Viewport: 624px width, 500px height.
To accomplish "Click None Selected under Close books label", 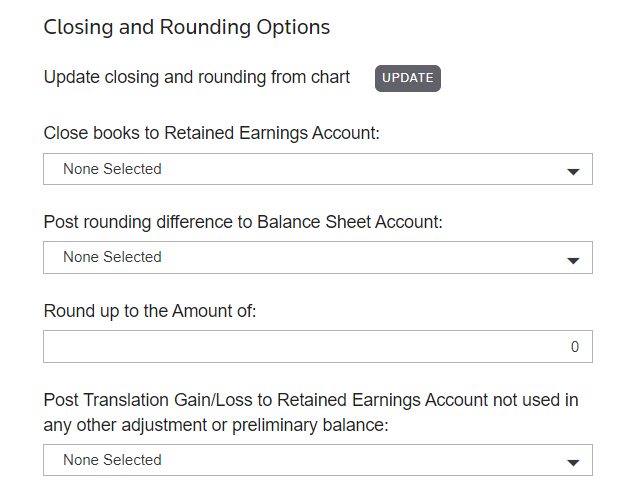I will 112,169.
